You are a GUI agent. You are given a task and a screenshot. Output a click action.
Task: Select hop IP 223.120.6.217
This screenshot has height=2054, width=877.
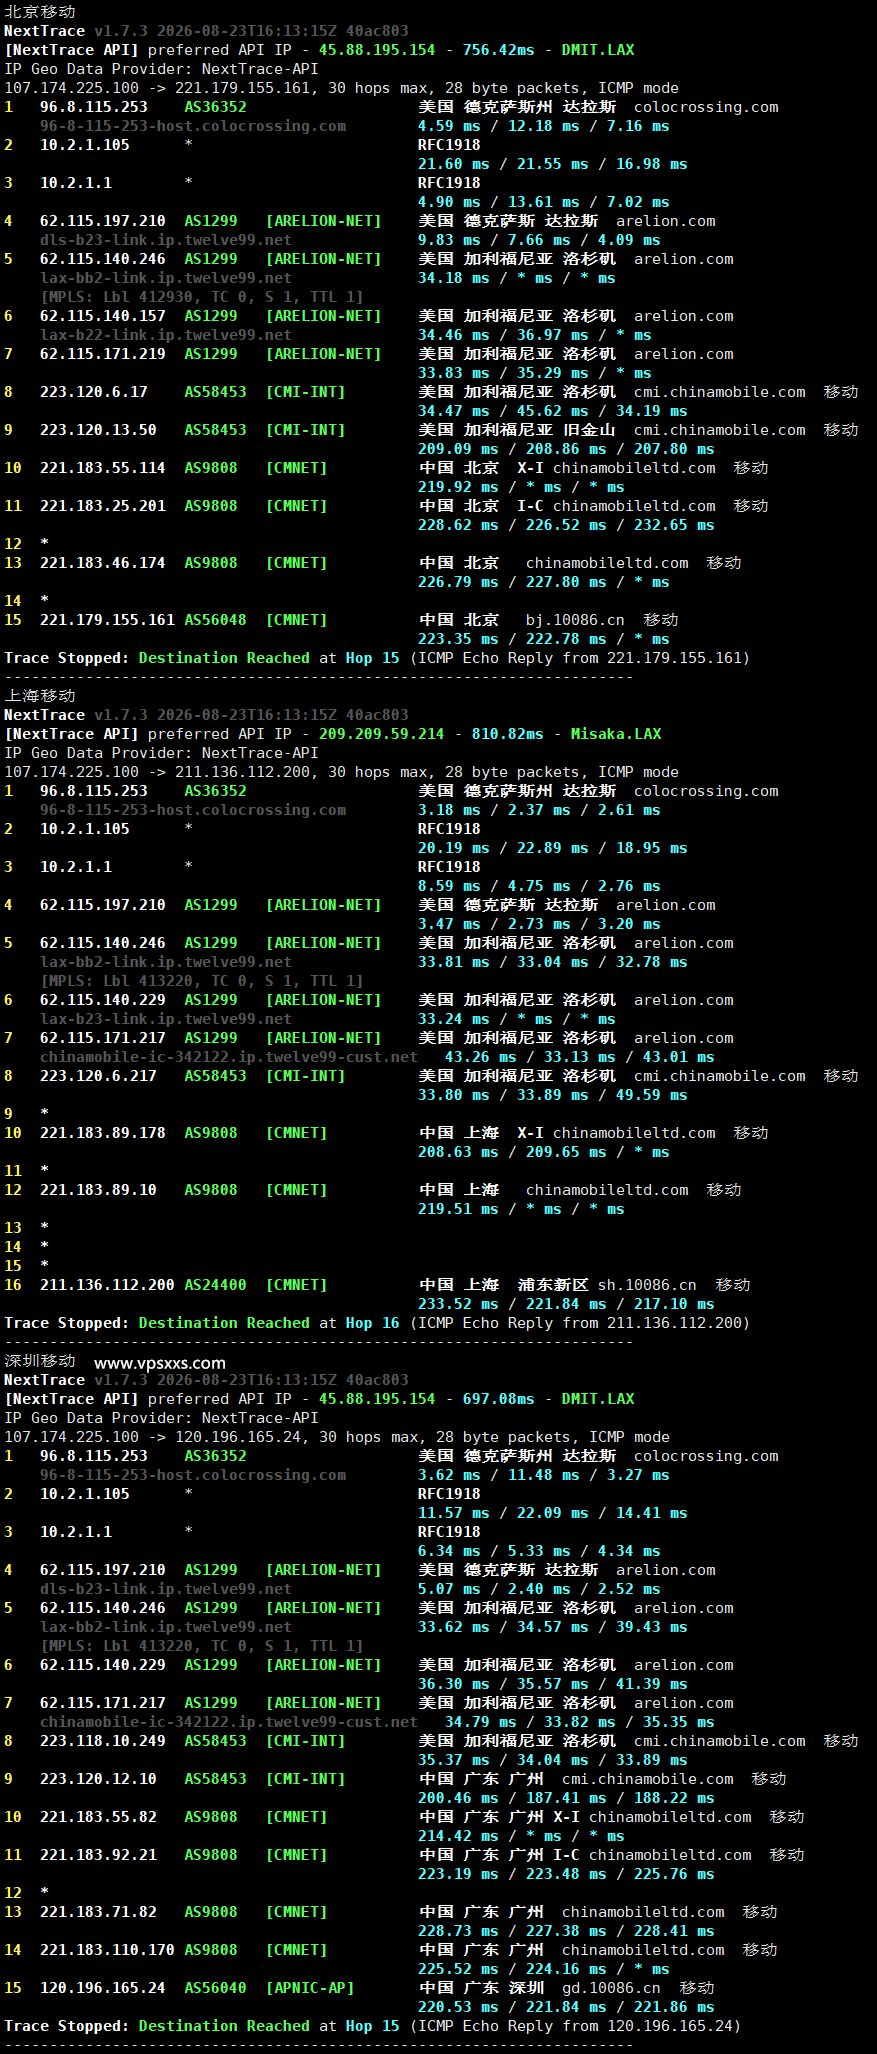[x=98, y=1076]
